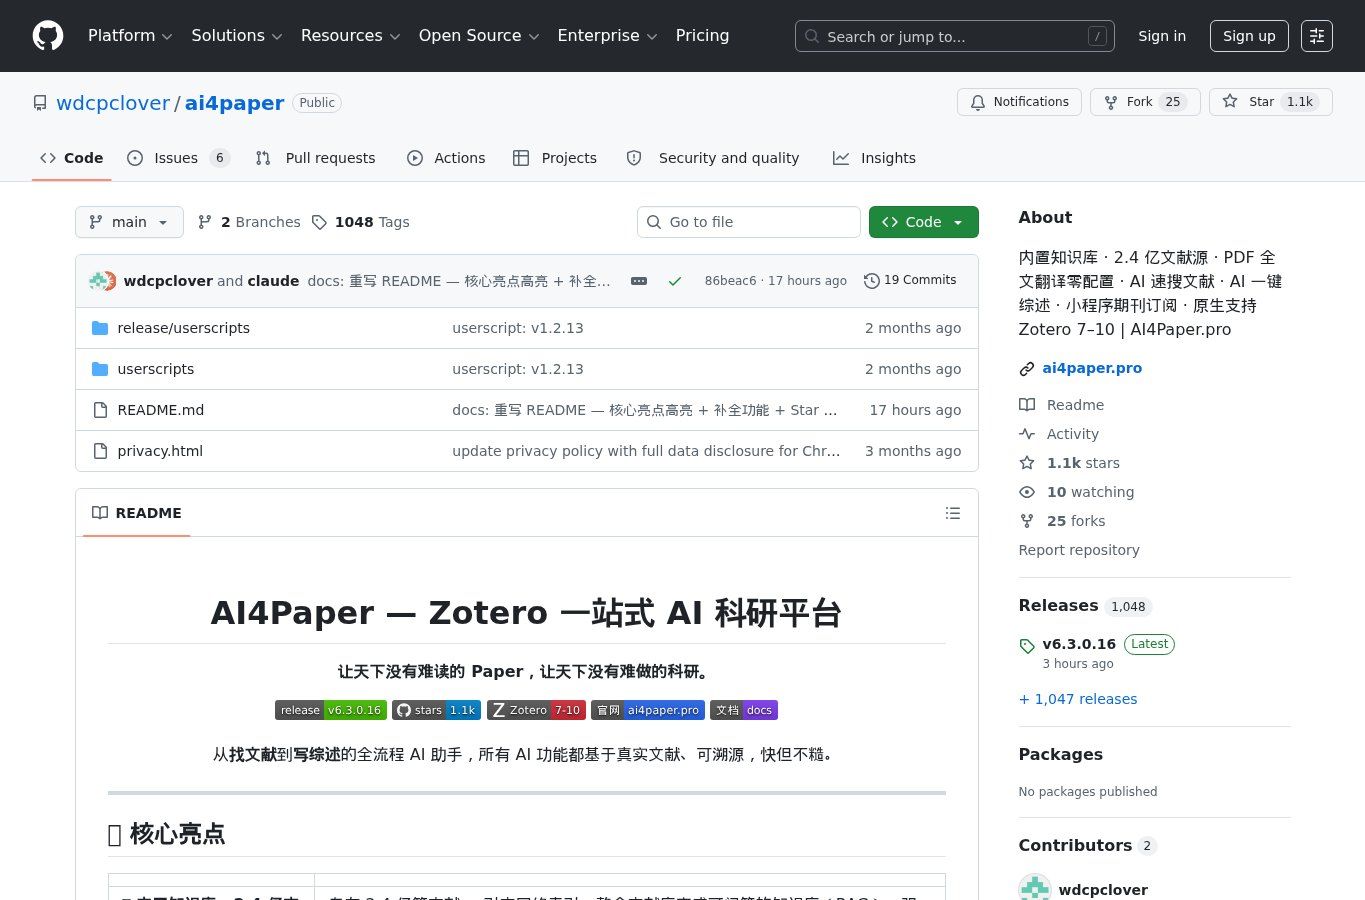This screenshot has width=1365, height=900.
Task: Click Sign in
Action: pyautogui.click(x=1162, y=36)
